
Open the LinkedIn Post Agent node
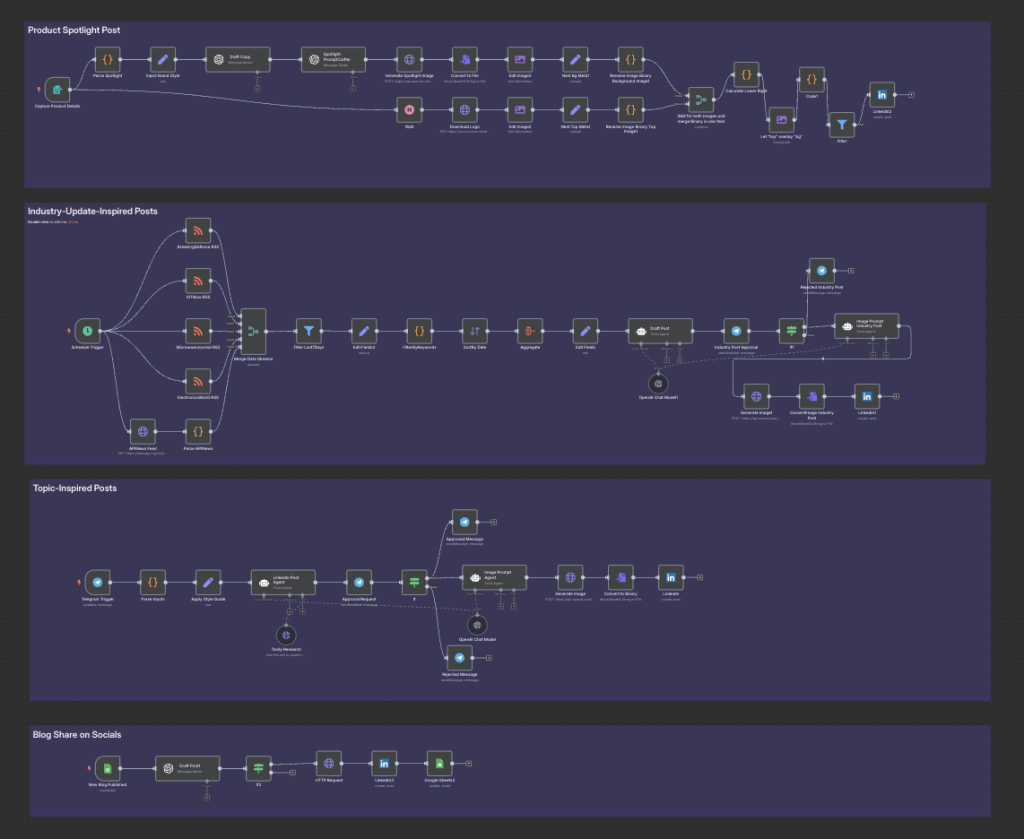pyautogui.click(x=283, y=582)
